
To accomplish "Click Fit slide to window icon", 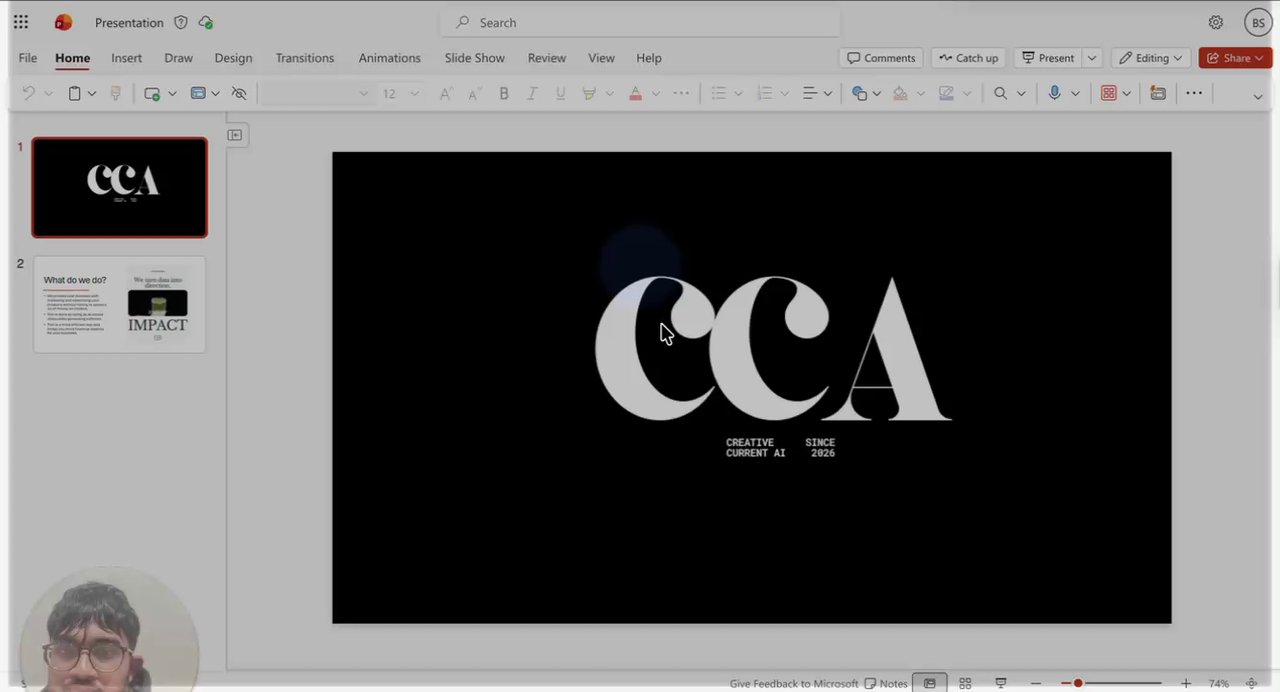I will pyautogui.click(x=1251, y=683).
